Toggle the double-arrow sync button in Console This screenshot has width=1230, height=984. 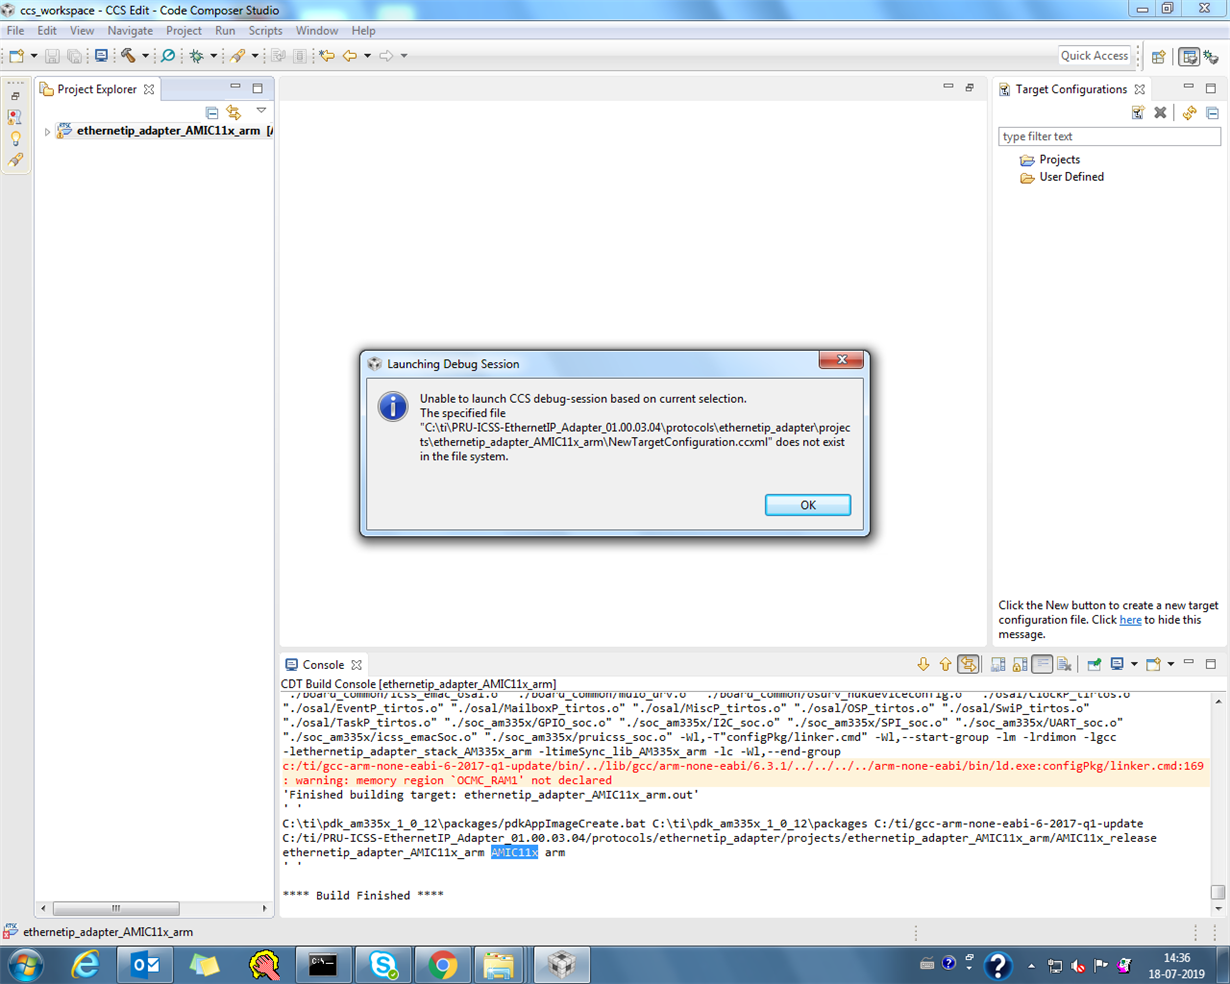(968, 664)
